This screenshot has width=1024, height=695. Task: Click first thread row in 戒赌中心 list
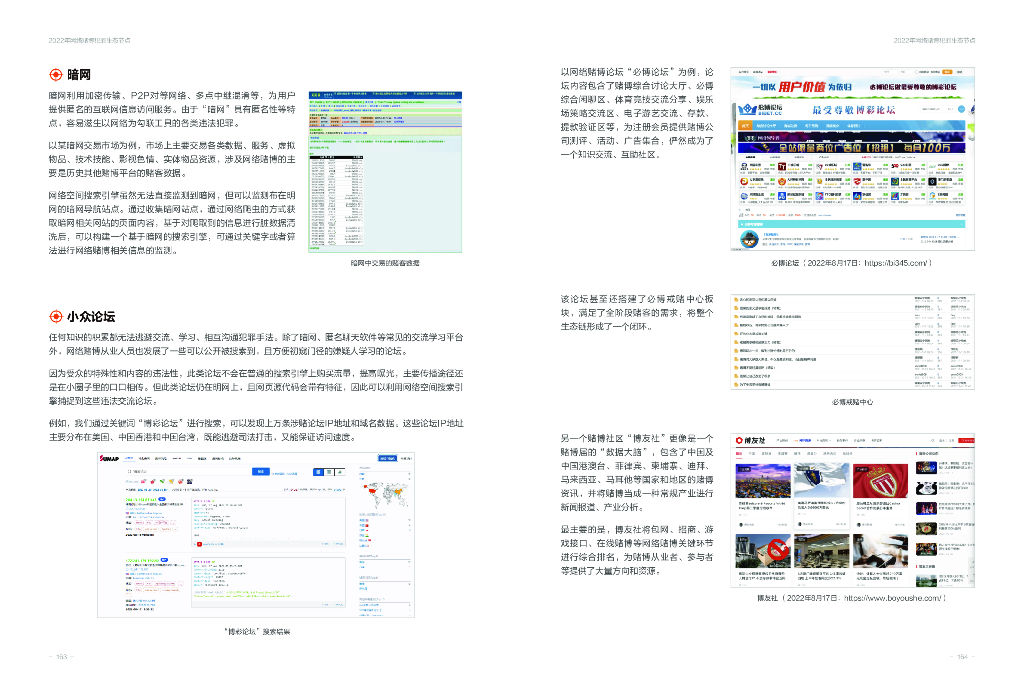pos(852,299)
